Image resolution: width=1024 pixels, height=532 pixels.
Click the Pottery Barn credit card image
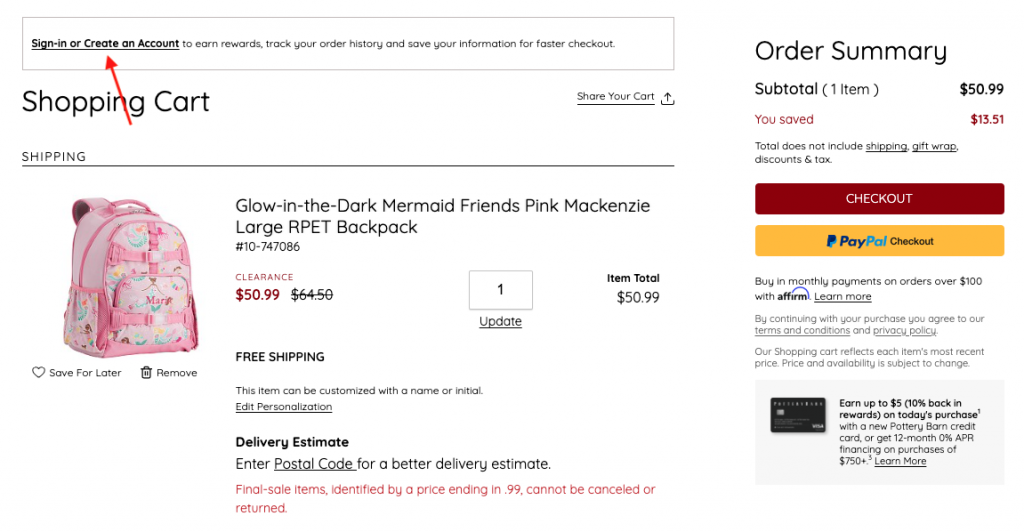click(x=798, y=415)
